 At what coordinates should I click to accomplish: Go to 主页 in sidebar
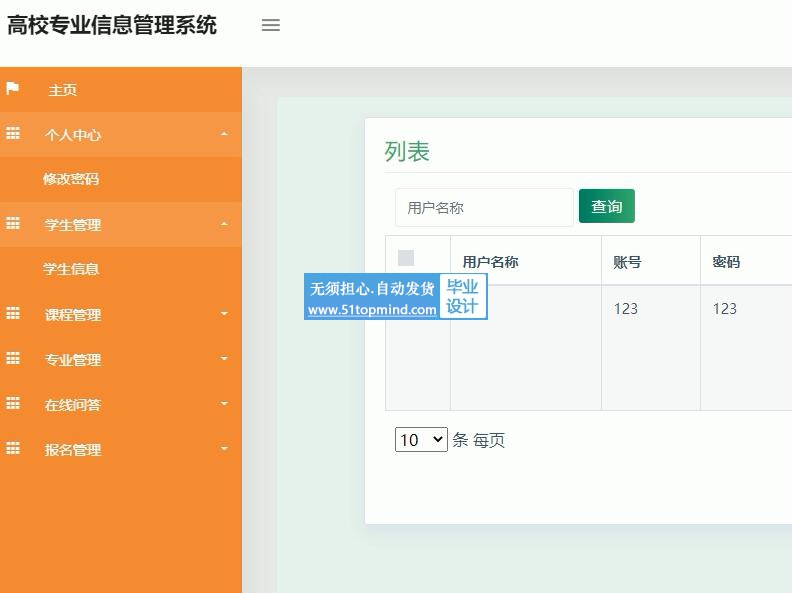[x=63, y=90]
